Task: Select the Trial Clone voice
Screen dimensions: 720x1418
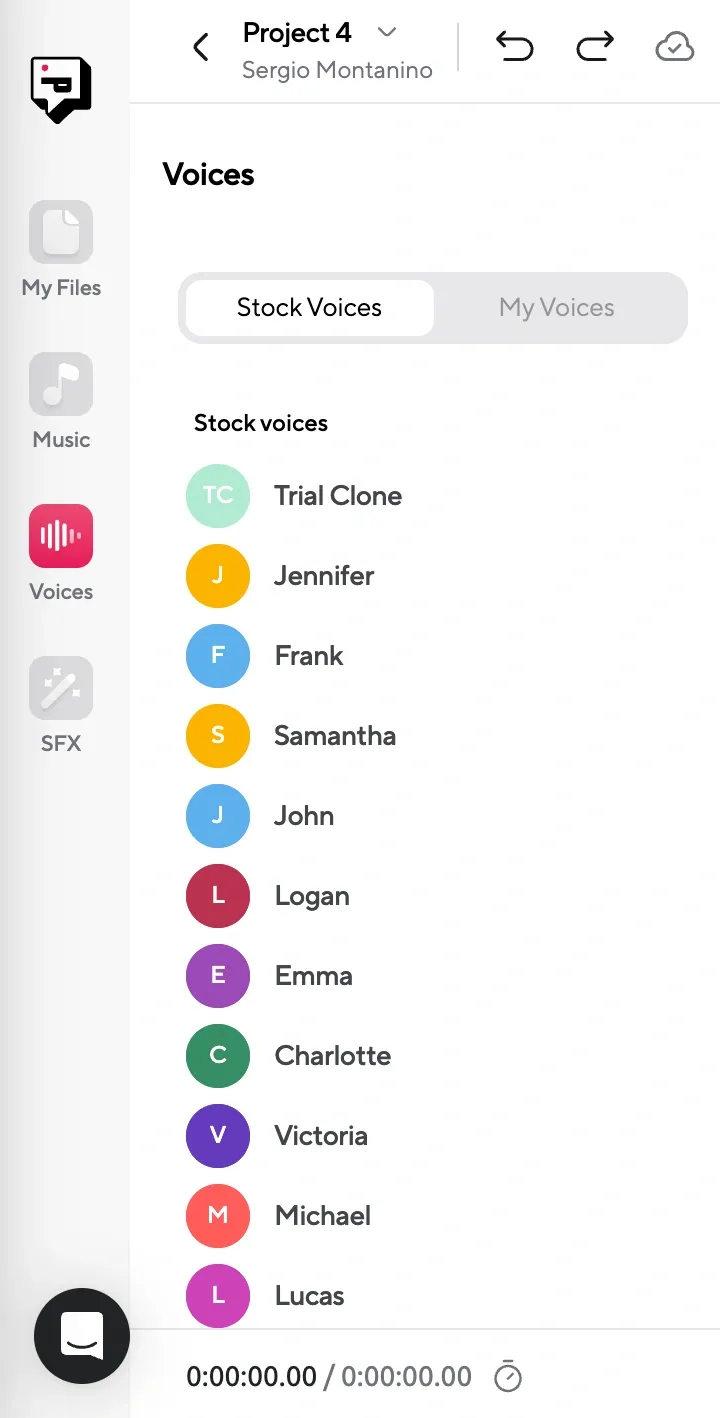Action: [338, 496]
